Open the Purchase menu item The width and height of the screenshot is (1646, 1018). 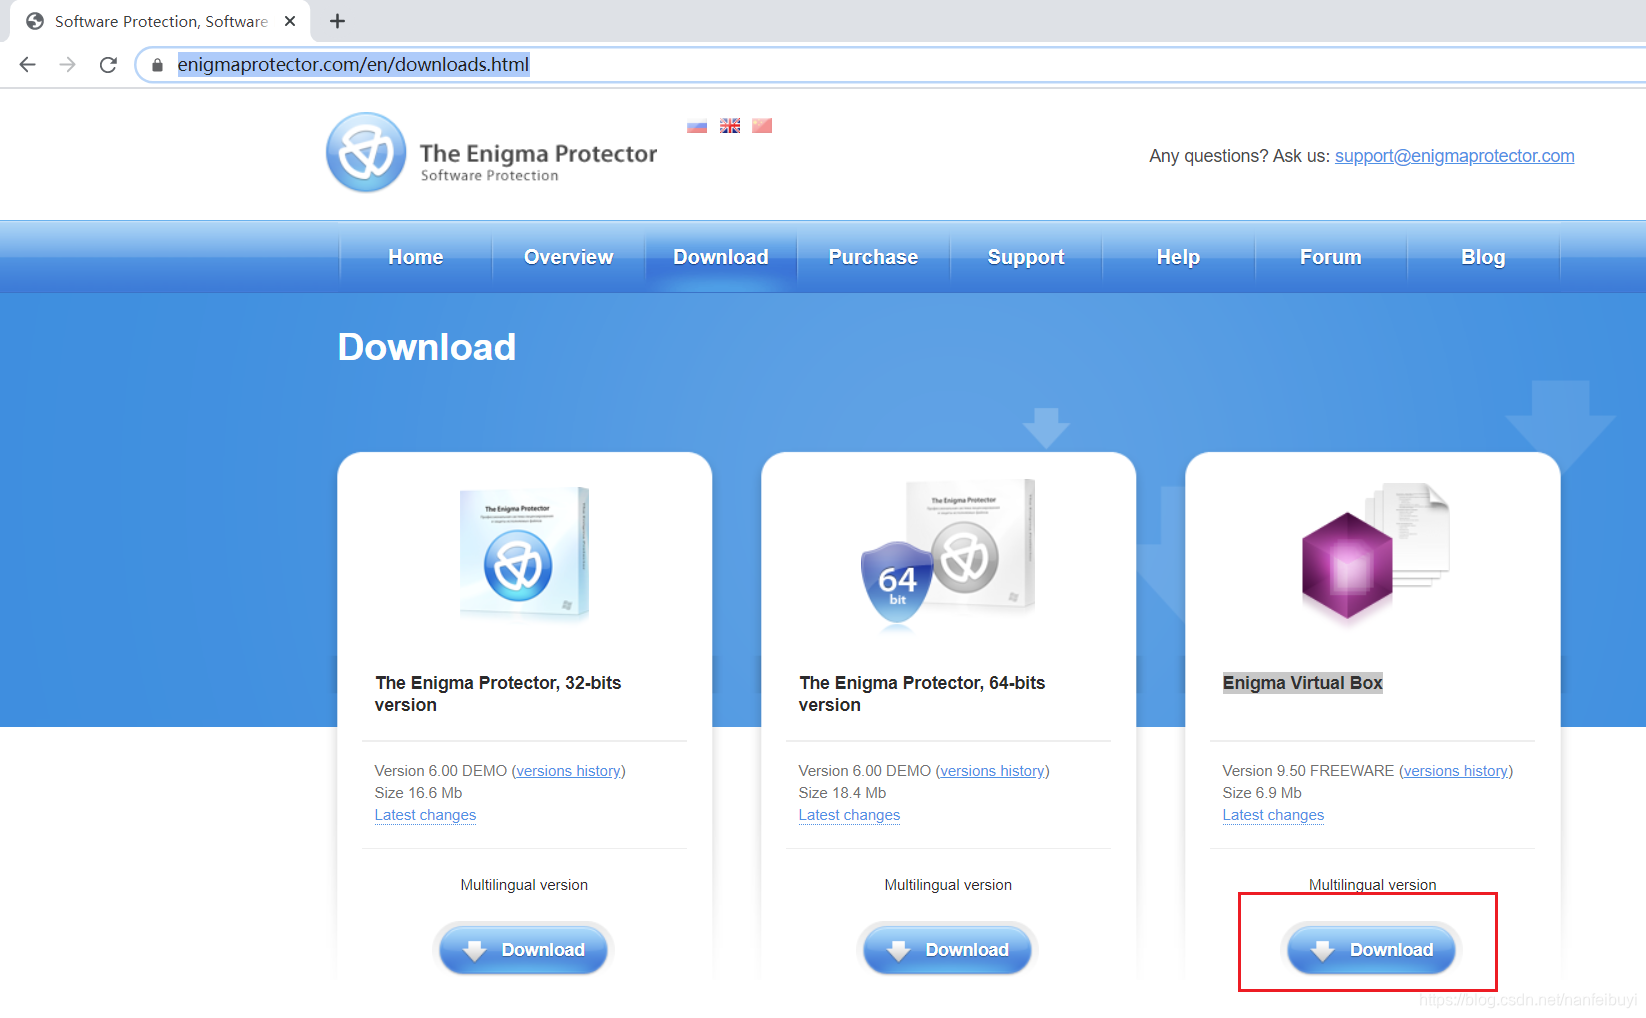pos(873,257)
